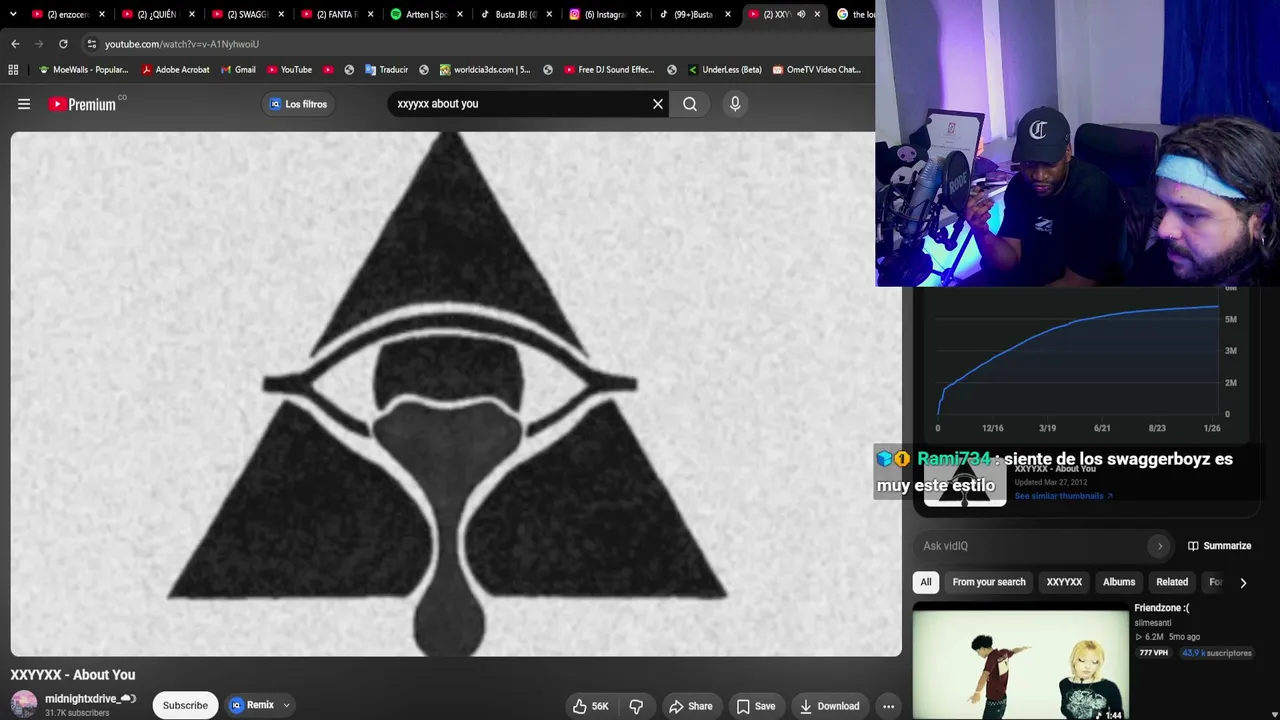
Task: Download the video
Action: [x=830, y=706]
